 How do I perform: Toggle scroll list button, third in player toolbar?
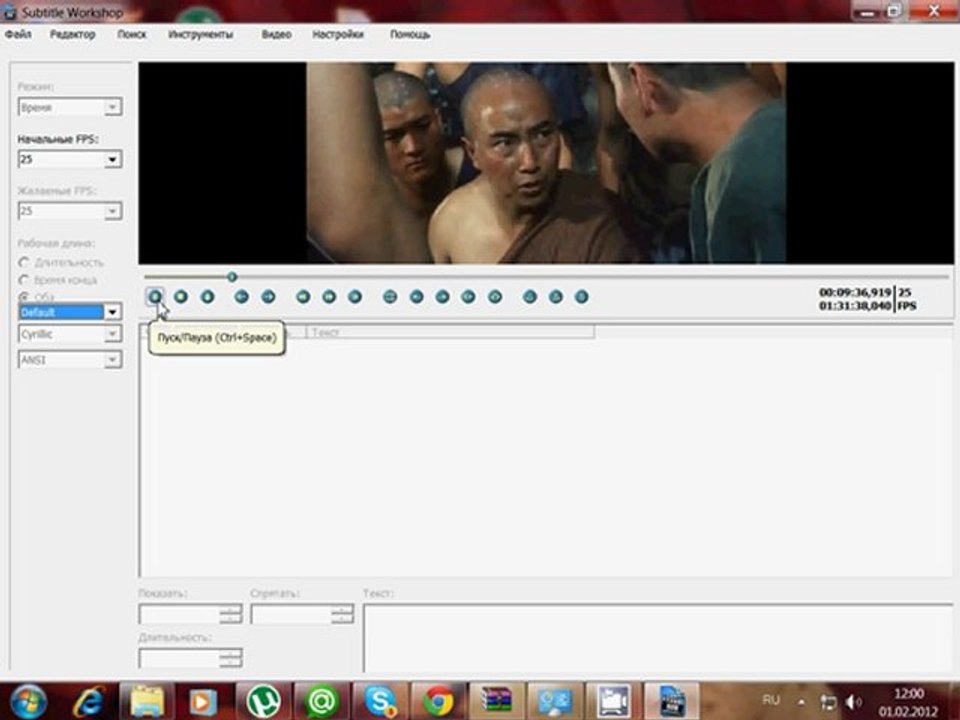[208, 297]
